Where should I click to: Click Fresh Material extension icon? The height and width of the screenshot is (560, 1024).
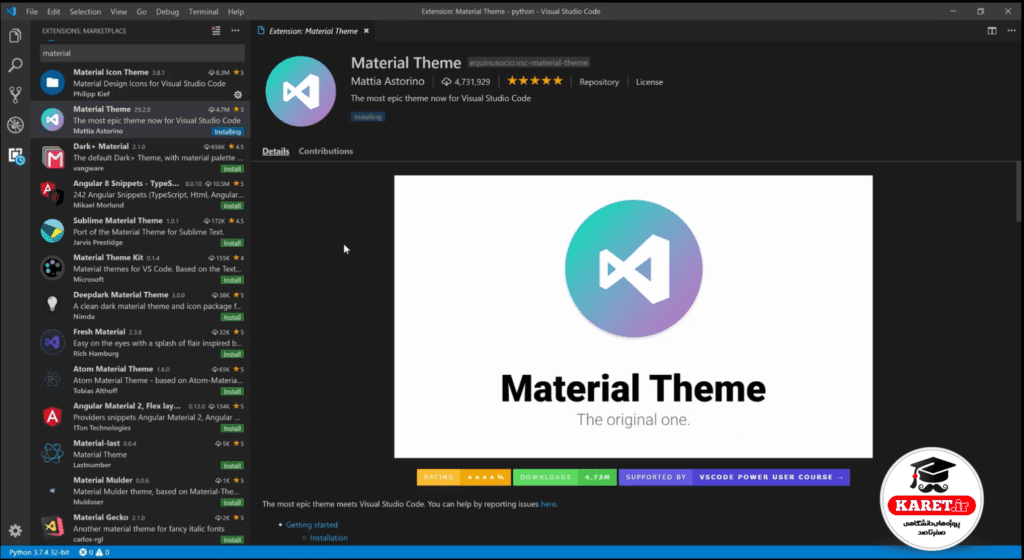(x=52, y=342)
